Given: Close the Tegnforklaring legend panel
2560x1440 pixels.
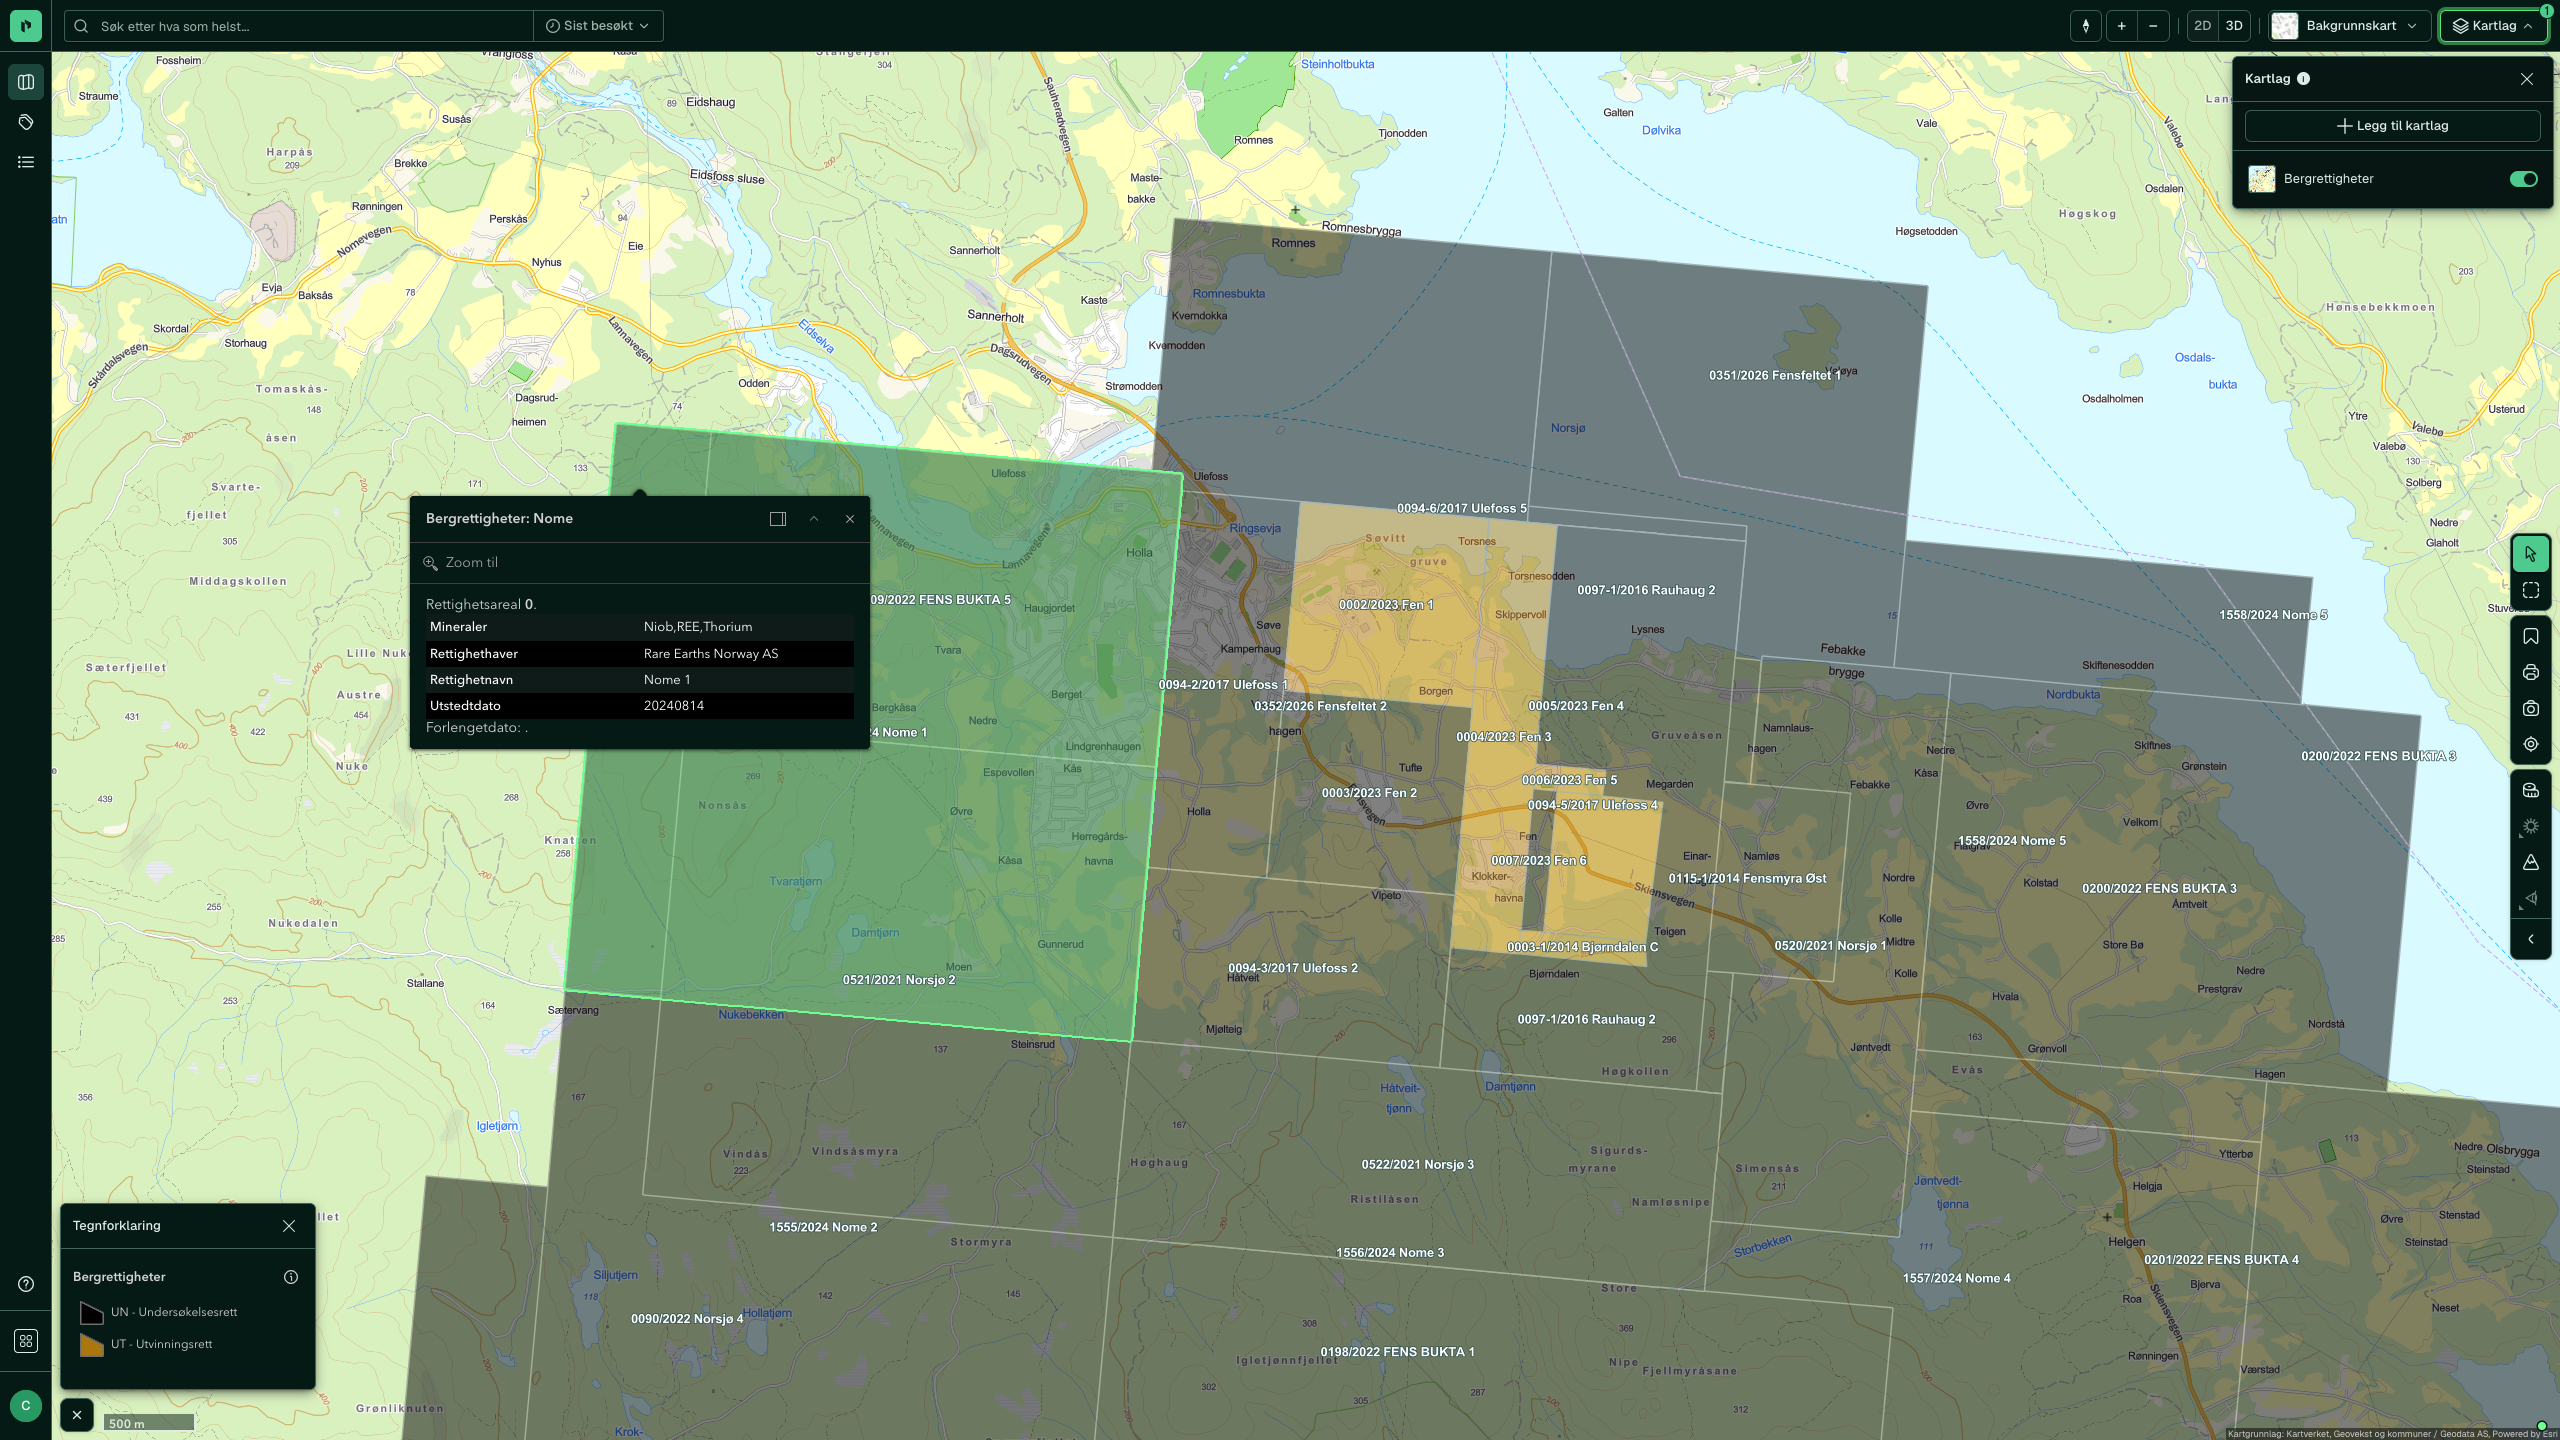Looking at the screenshot, I should point(289,1226).
